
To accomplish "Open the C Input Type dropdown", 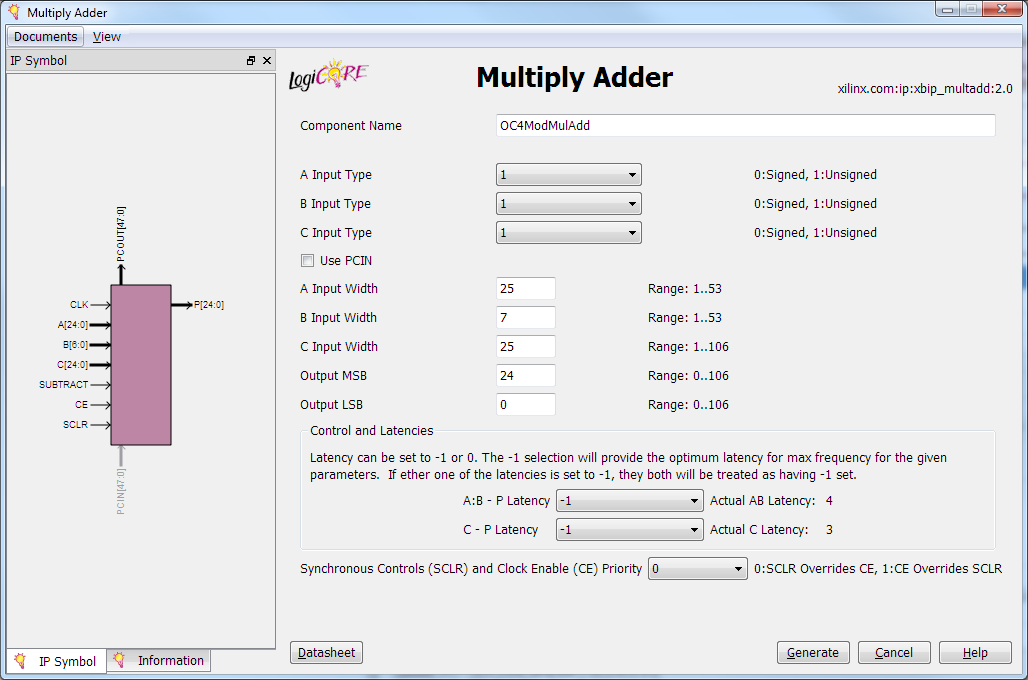I will point(568,232).
